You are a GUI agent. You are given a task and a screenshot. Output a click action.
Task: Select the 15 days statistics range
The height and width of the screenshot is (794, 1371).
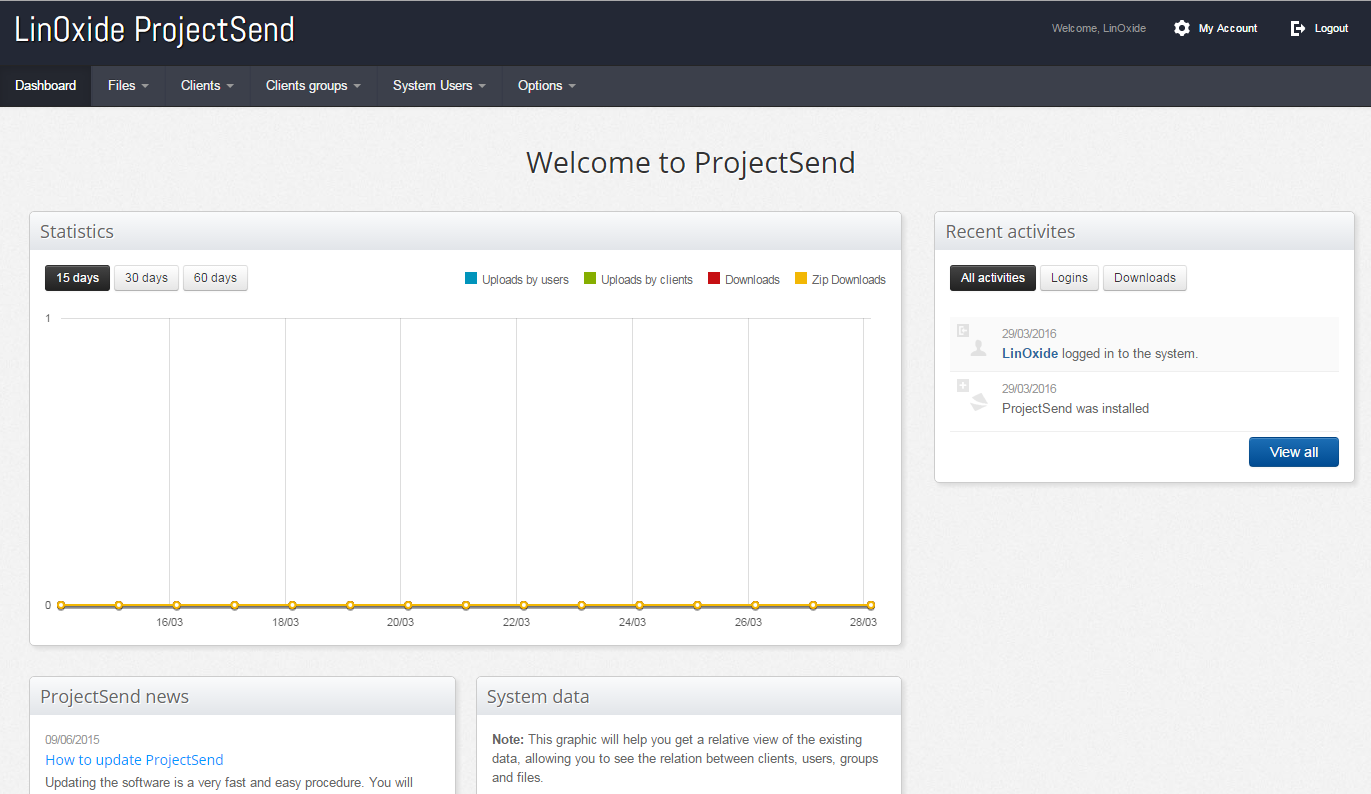(x=77, y=278)
